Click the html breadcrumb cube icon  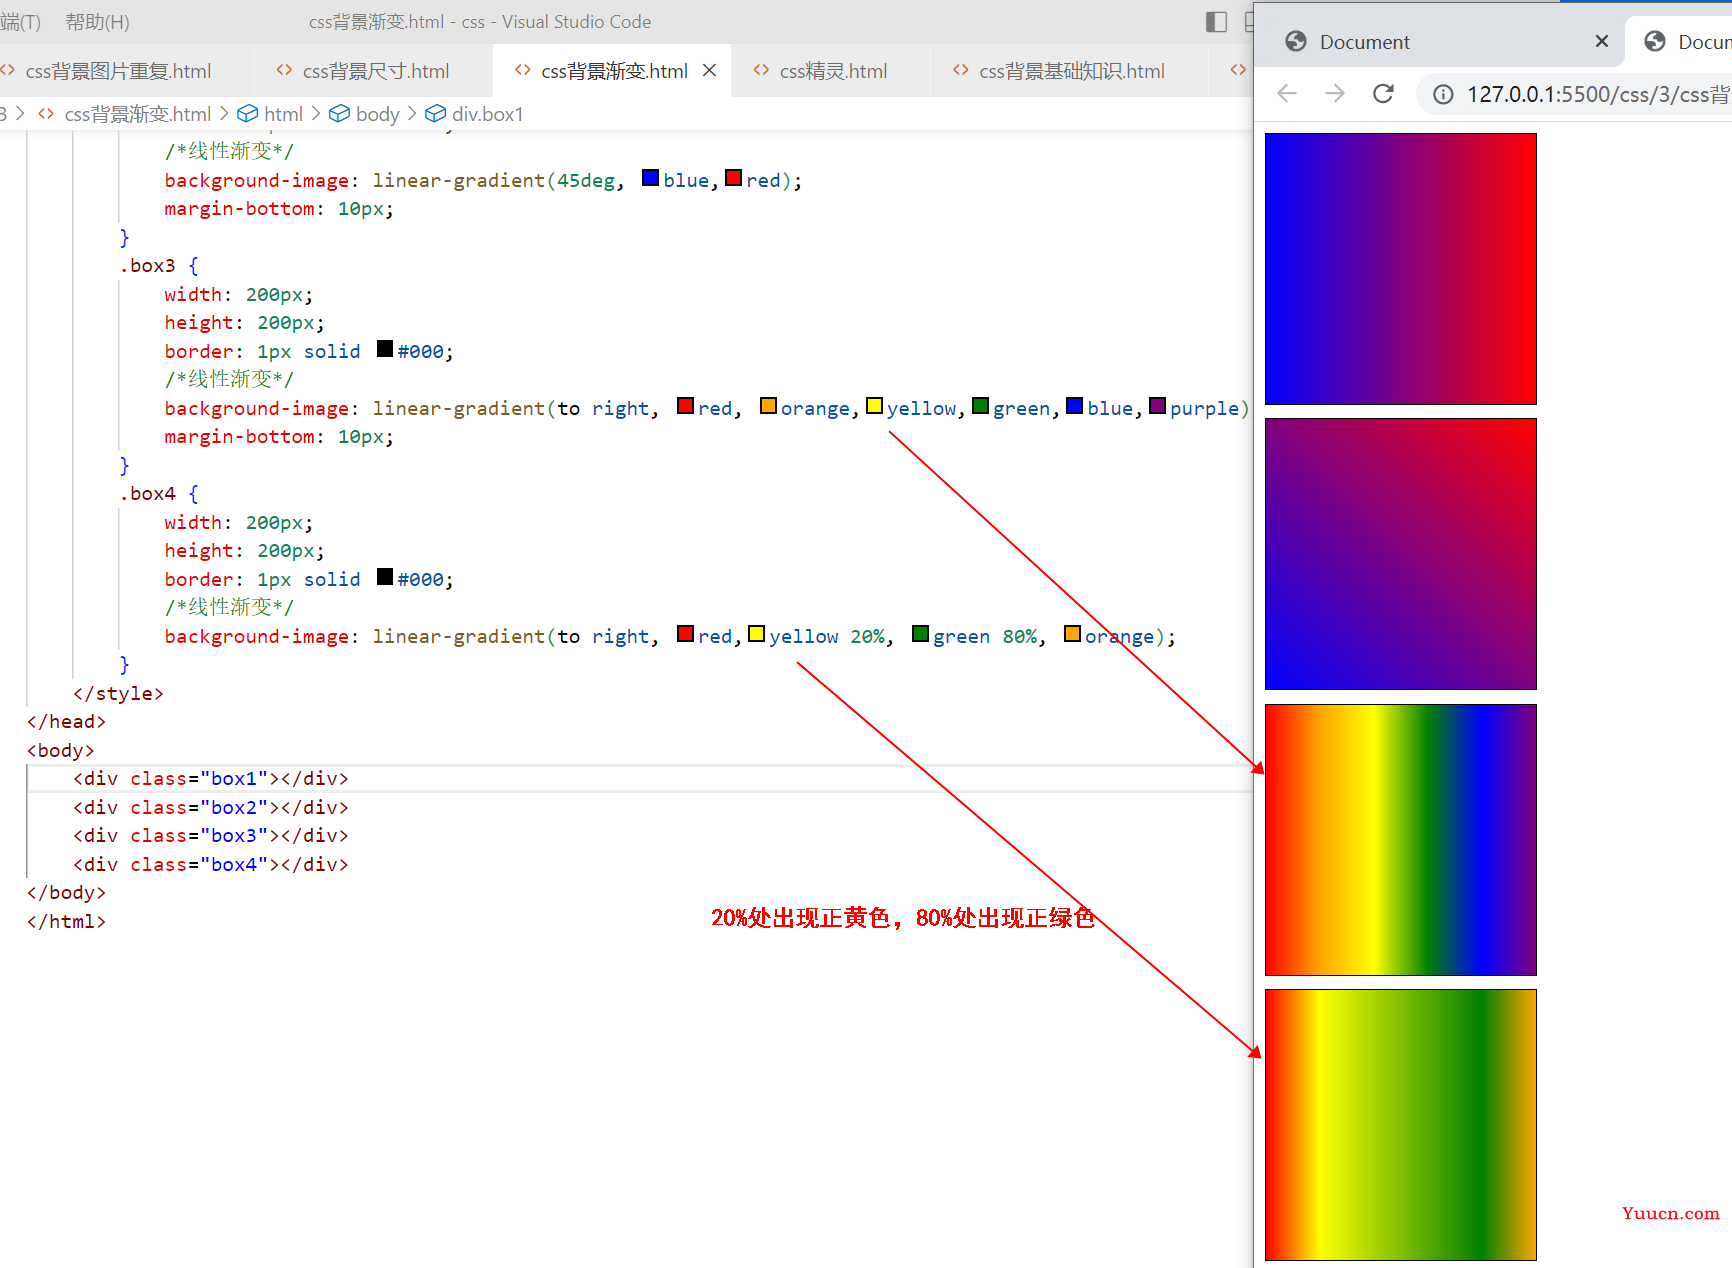[x=248, y=114]
